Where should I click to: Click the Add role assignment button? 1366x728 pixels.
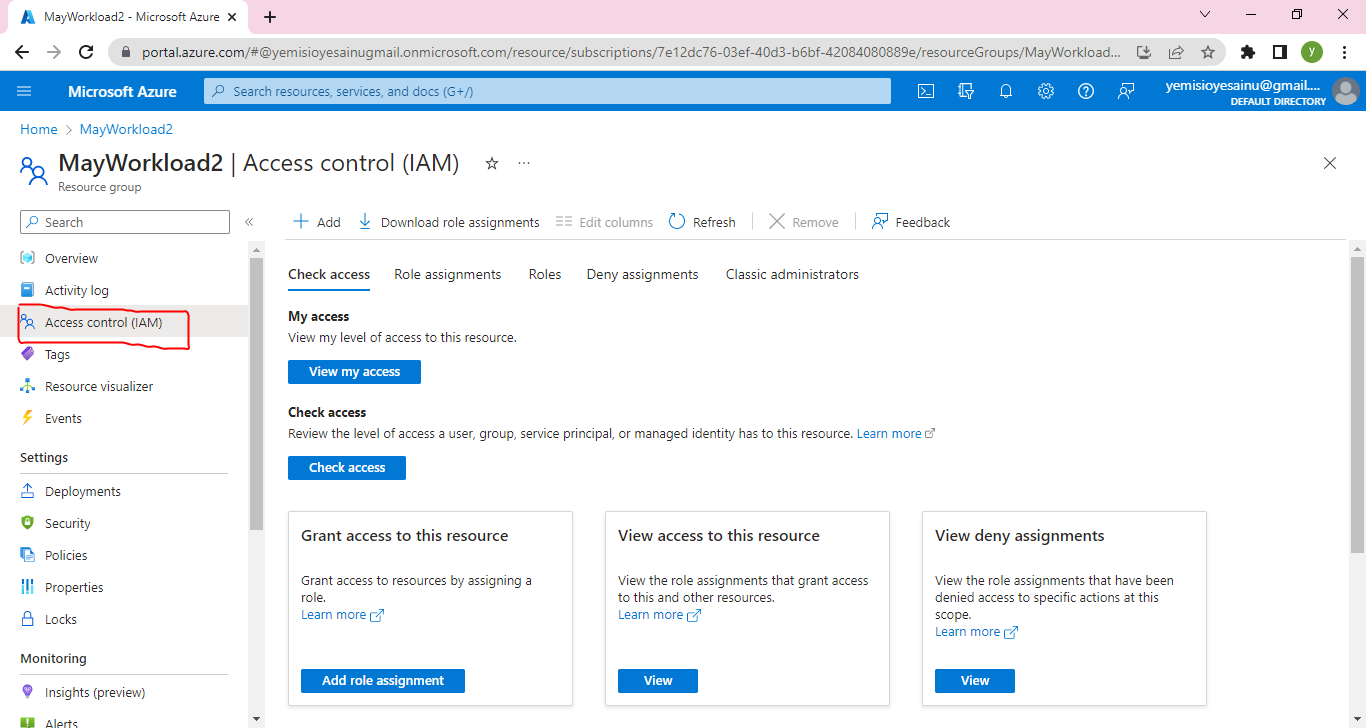pyautogui.click(x=382, y=680)
